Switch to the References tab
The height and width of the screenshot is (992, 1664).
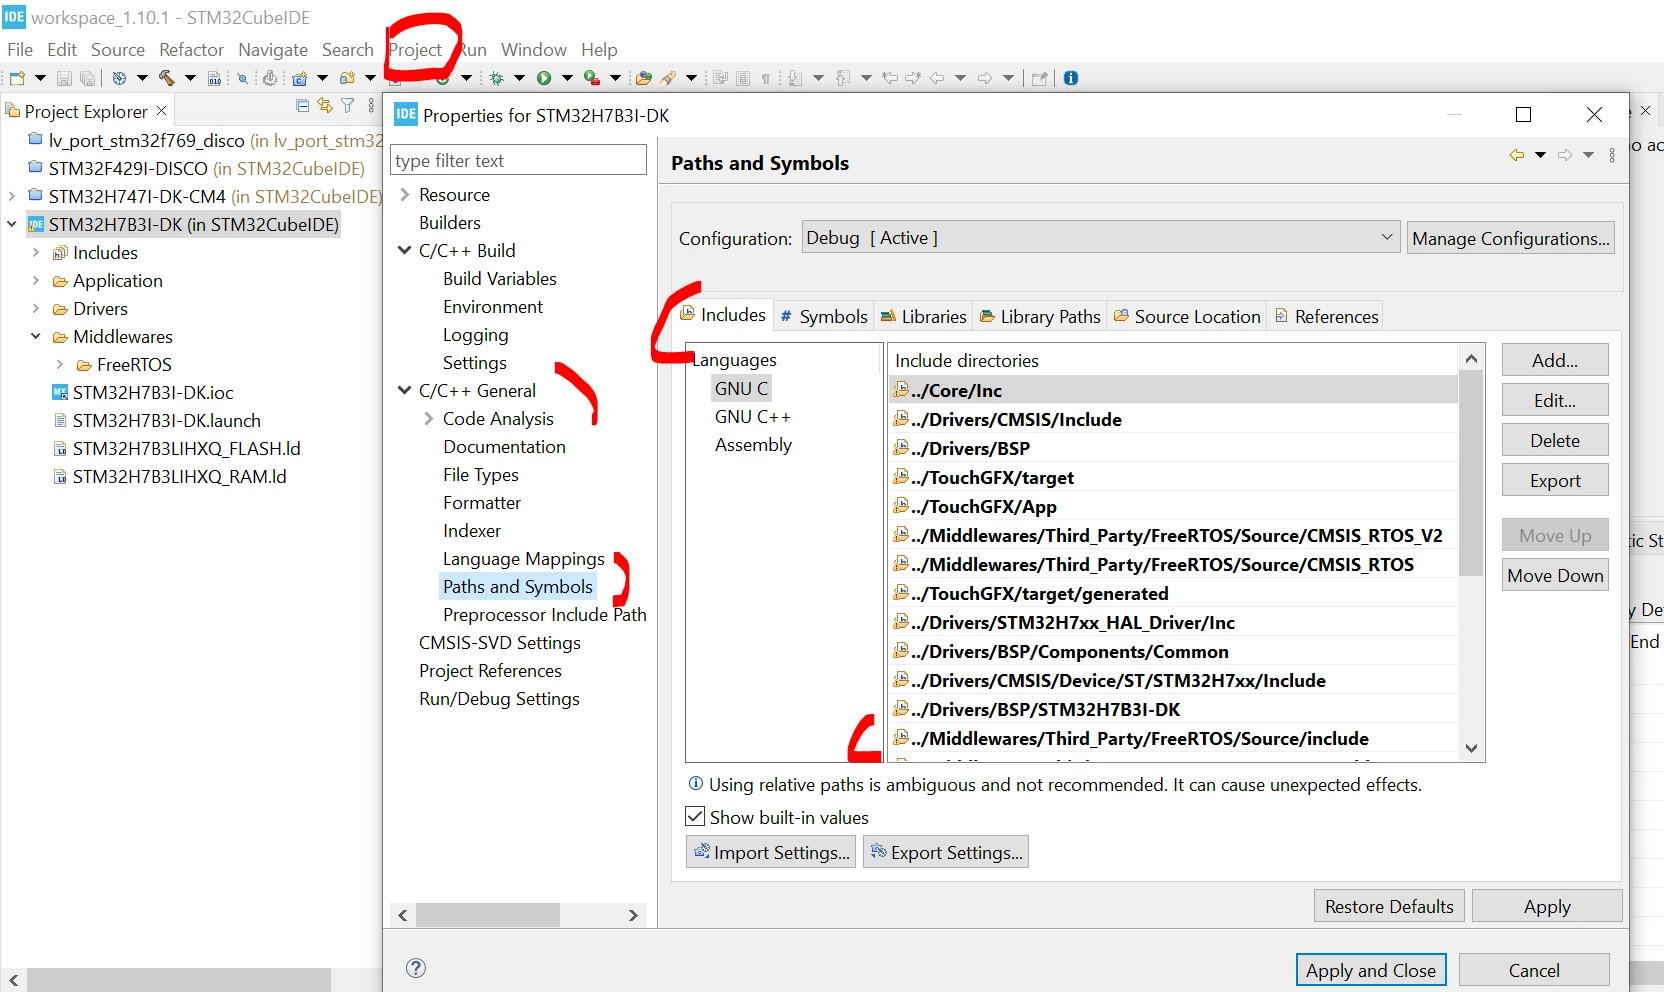coord(1326,317)
